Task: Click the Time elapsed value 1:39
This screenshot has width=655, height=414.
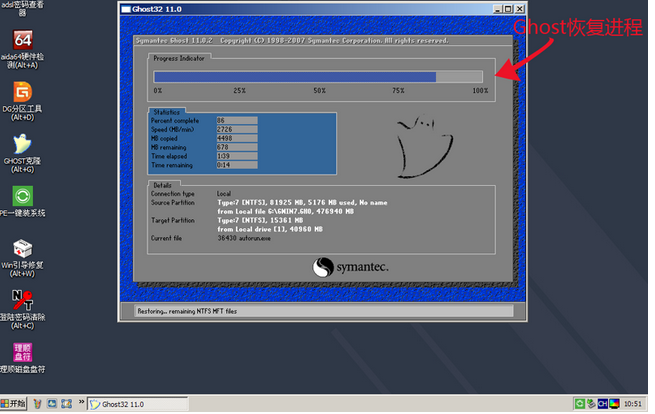Action: 237,156
